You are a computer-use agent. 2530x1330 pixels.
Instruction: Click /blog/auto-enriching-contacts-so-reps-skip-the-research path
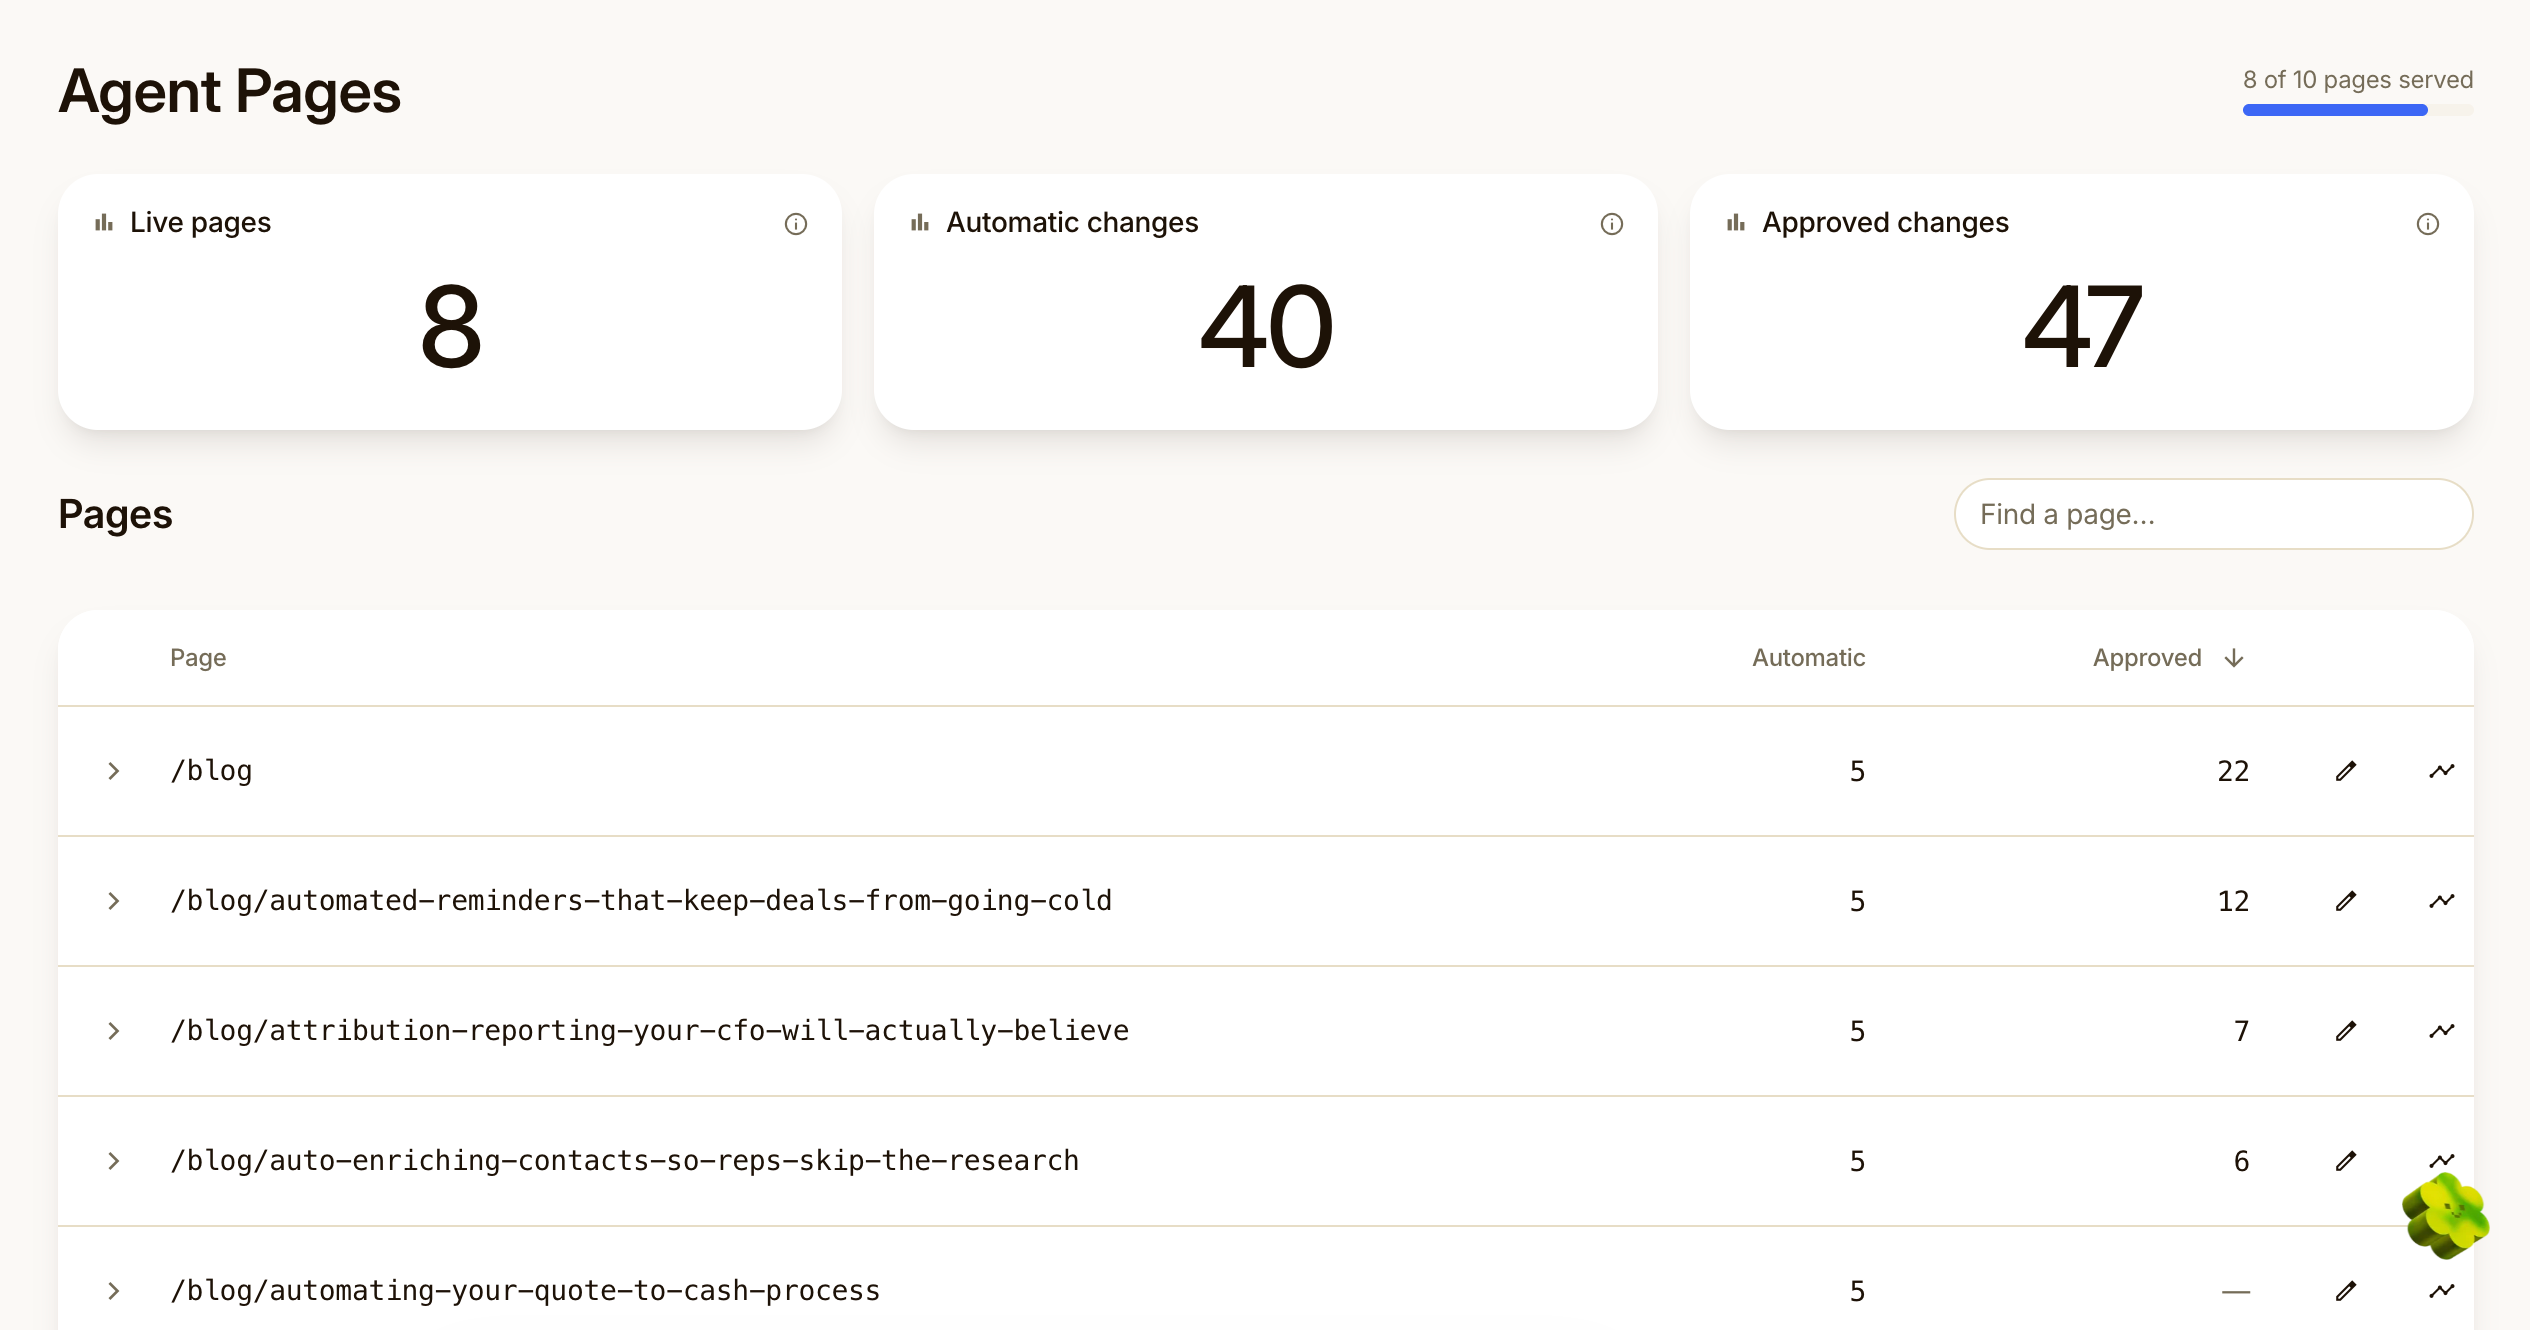624,1161
